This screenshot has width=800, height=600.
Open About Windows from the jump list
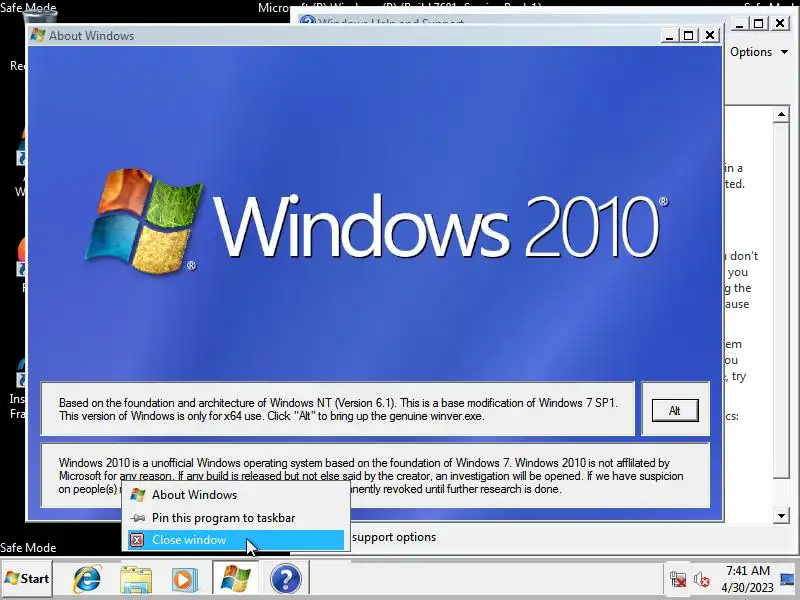click(236, 495)
